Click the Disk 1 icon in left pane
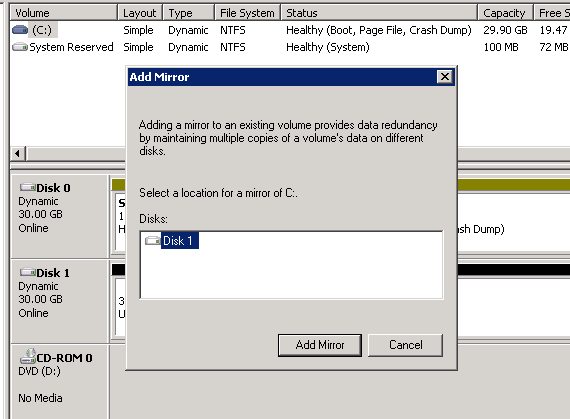 coord(28,272)
